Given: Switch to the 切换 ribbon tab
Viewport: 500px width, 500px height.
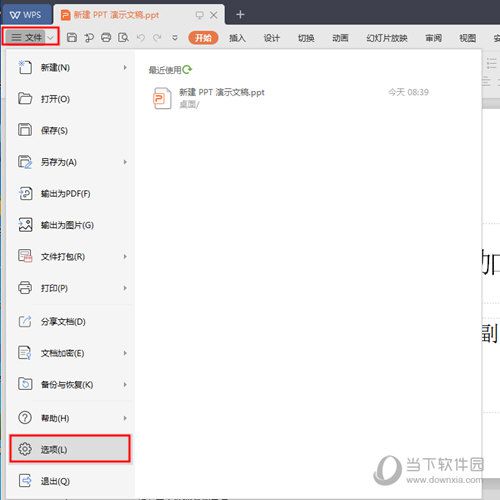Looking at the screenshot, I should (x=306, y=38).
